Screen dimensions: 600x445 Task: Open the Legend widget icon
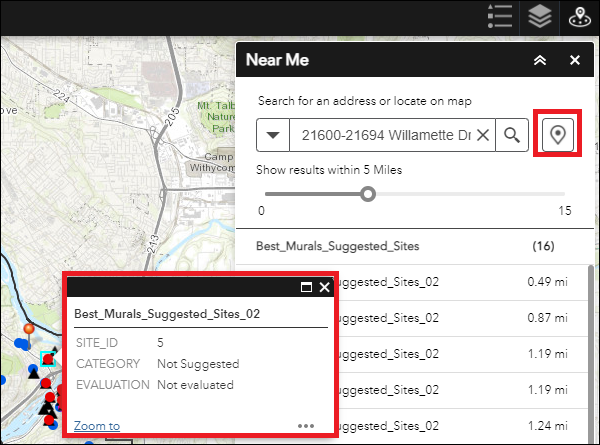point(500,16)
